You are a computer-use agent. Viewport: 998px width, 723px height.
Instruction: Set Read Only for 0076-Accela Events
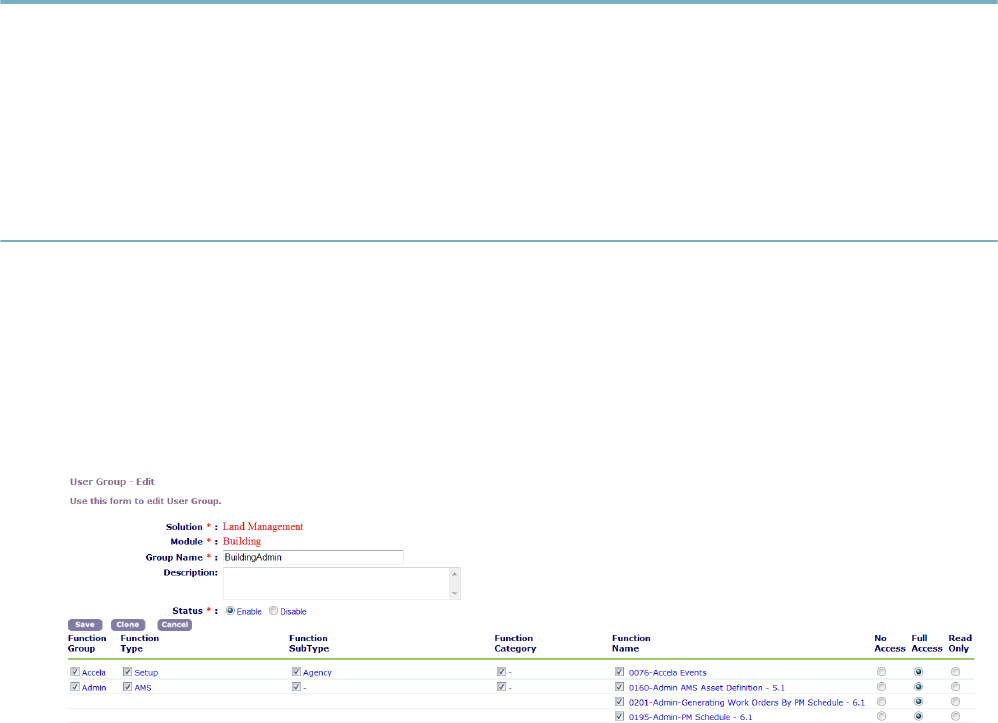tap(955, 672)
